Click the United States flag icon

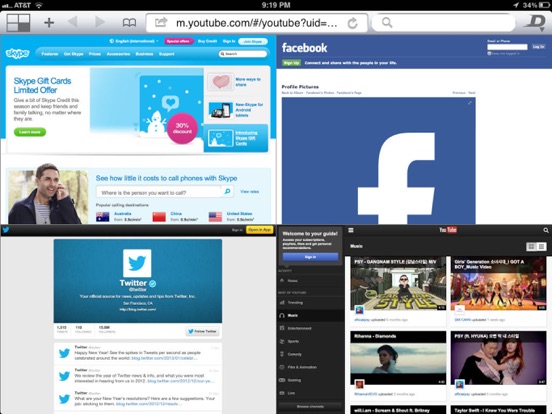[x=215, y=217]
